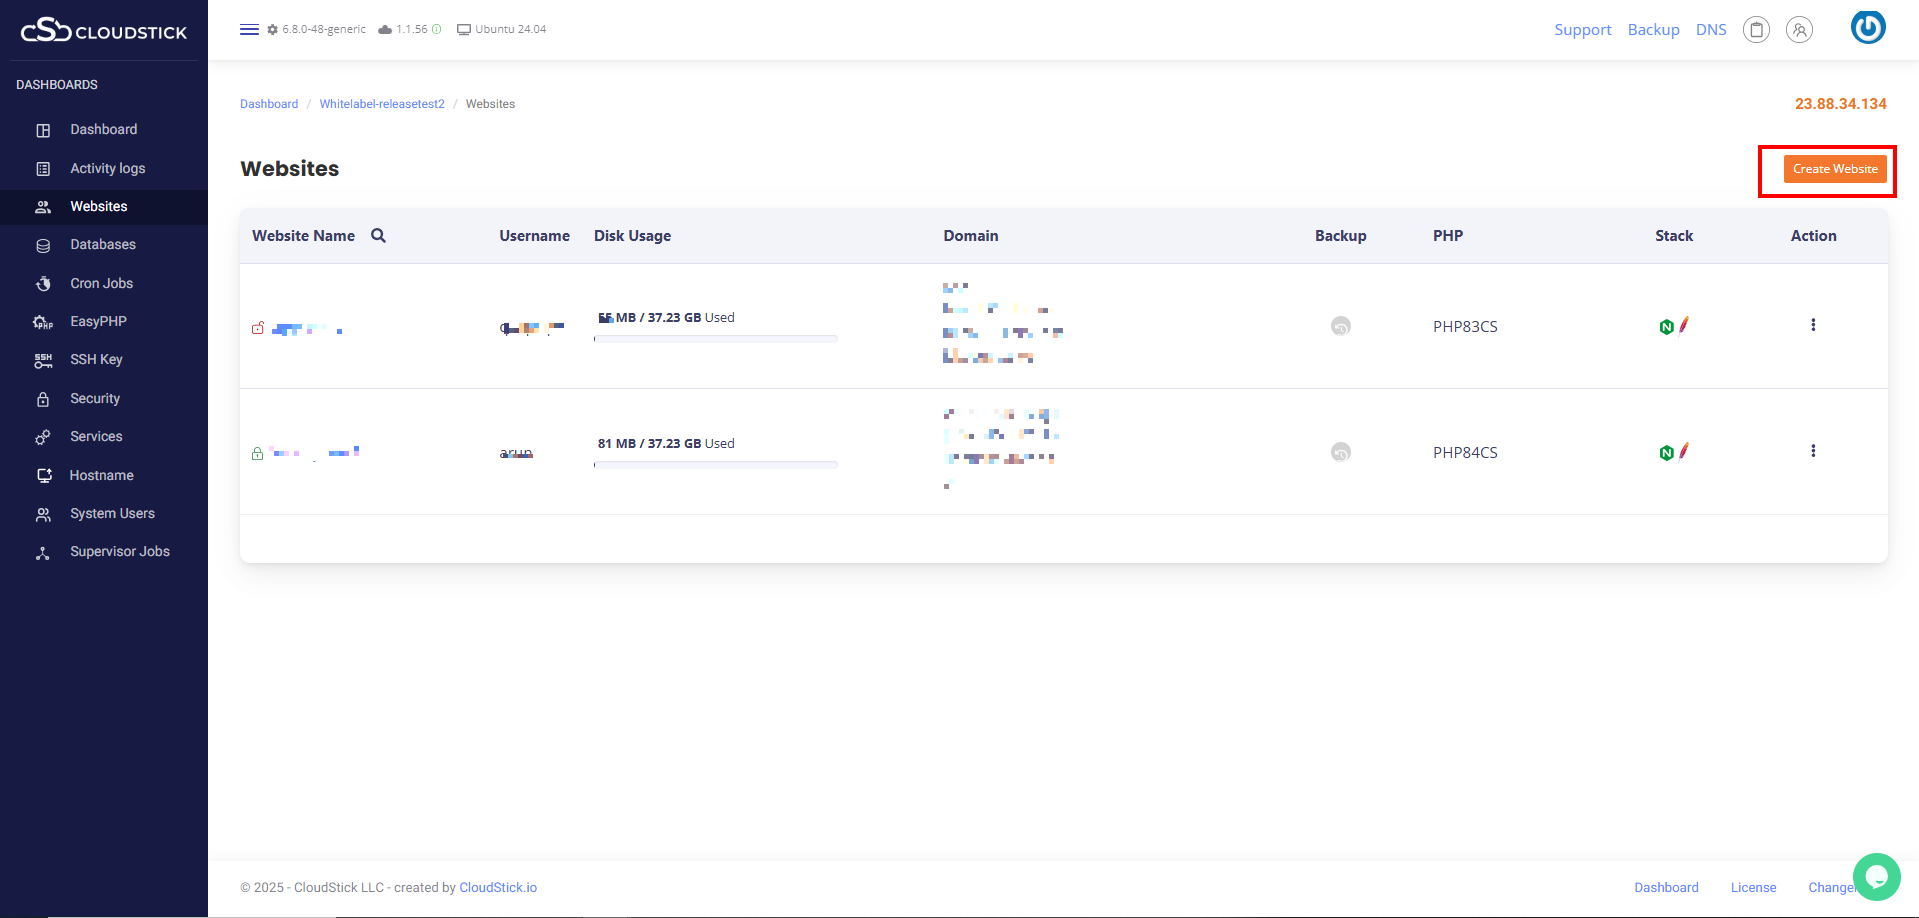Viewport: 1919px width, 918px height.
Task: Open the user profile icon in header
Action: (1799, 30)
